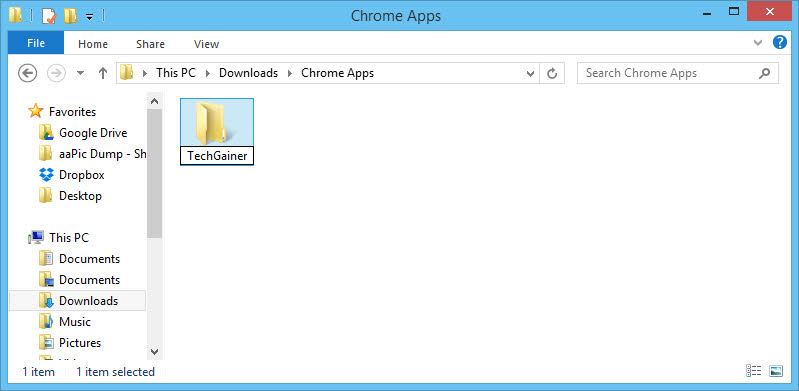Open the recent locations dropdown arrow
The image size is (799, 391).
(x=80, y=73)
